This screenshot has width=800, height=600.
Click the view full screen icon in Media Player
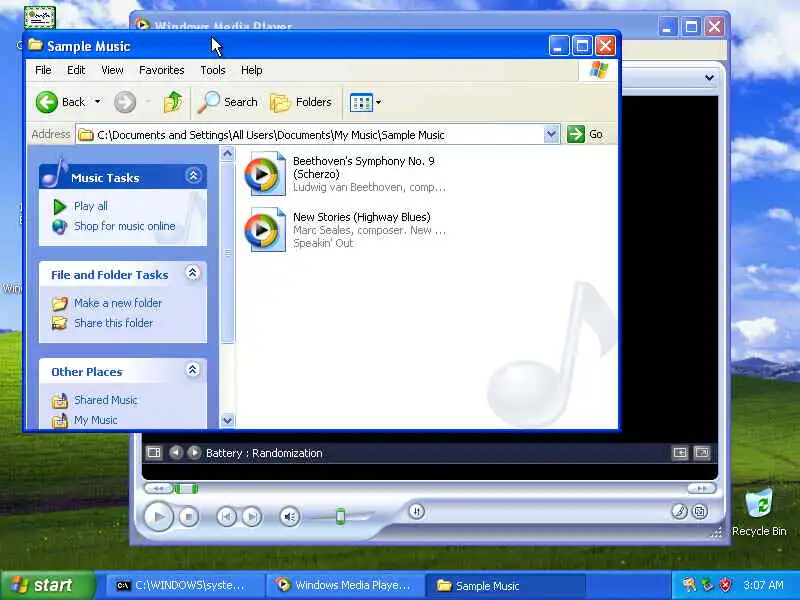coord(702,453)
